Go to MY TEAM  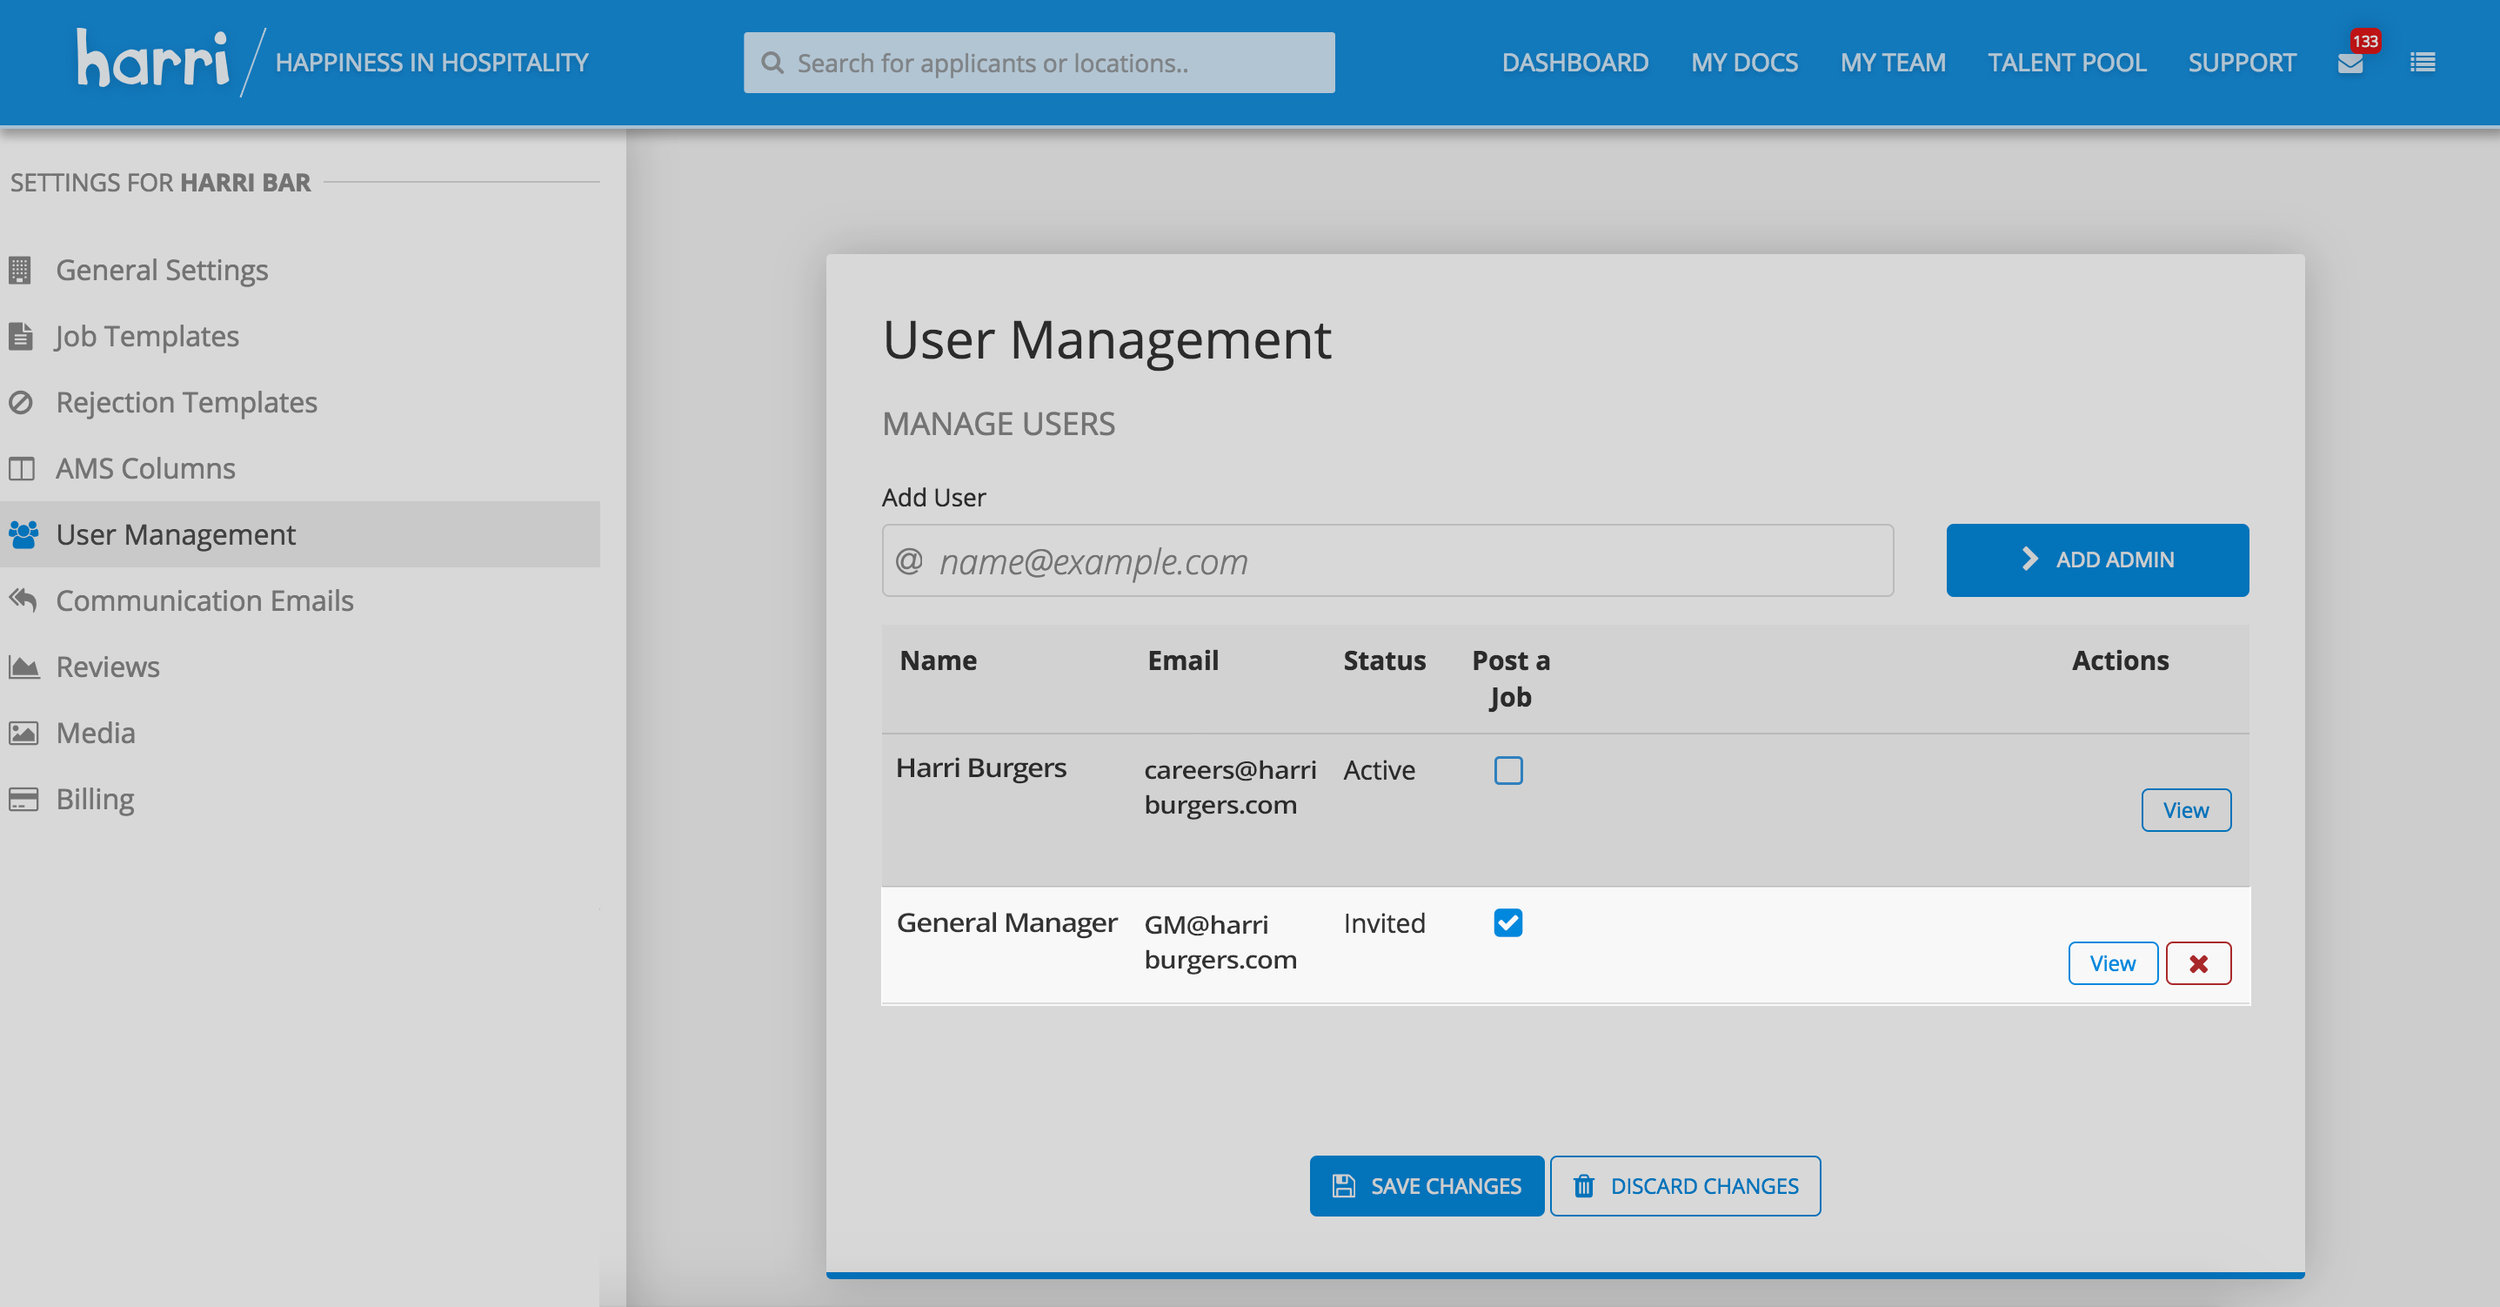click(x=1893, y=63)
